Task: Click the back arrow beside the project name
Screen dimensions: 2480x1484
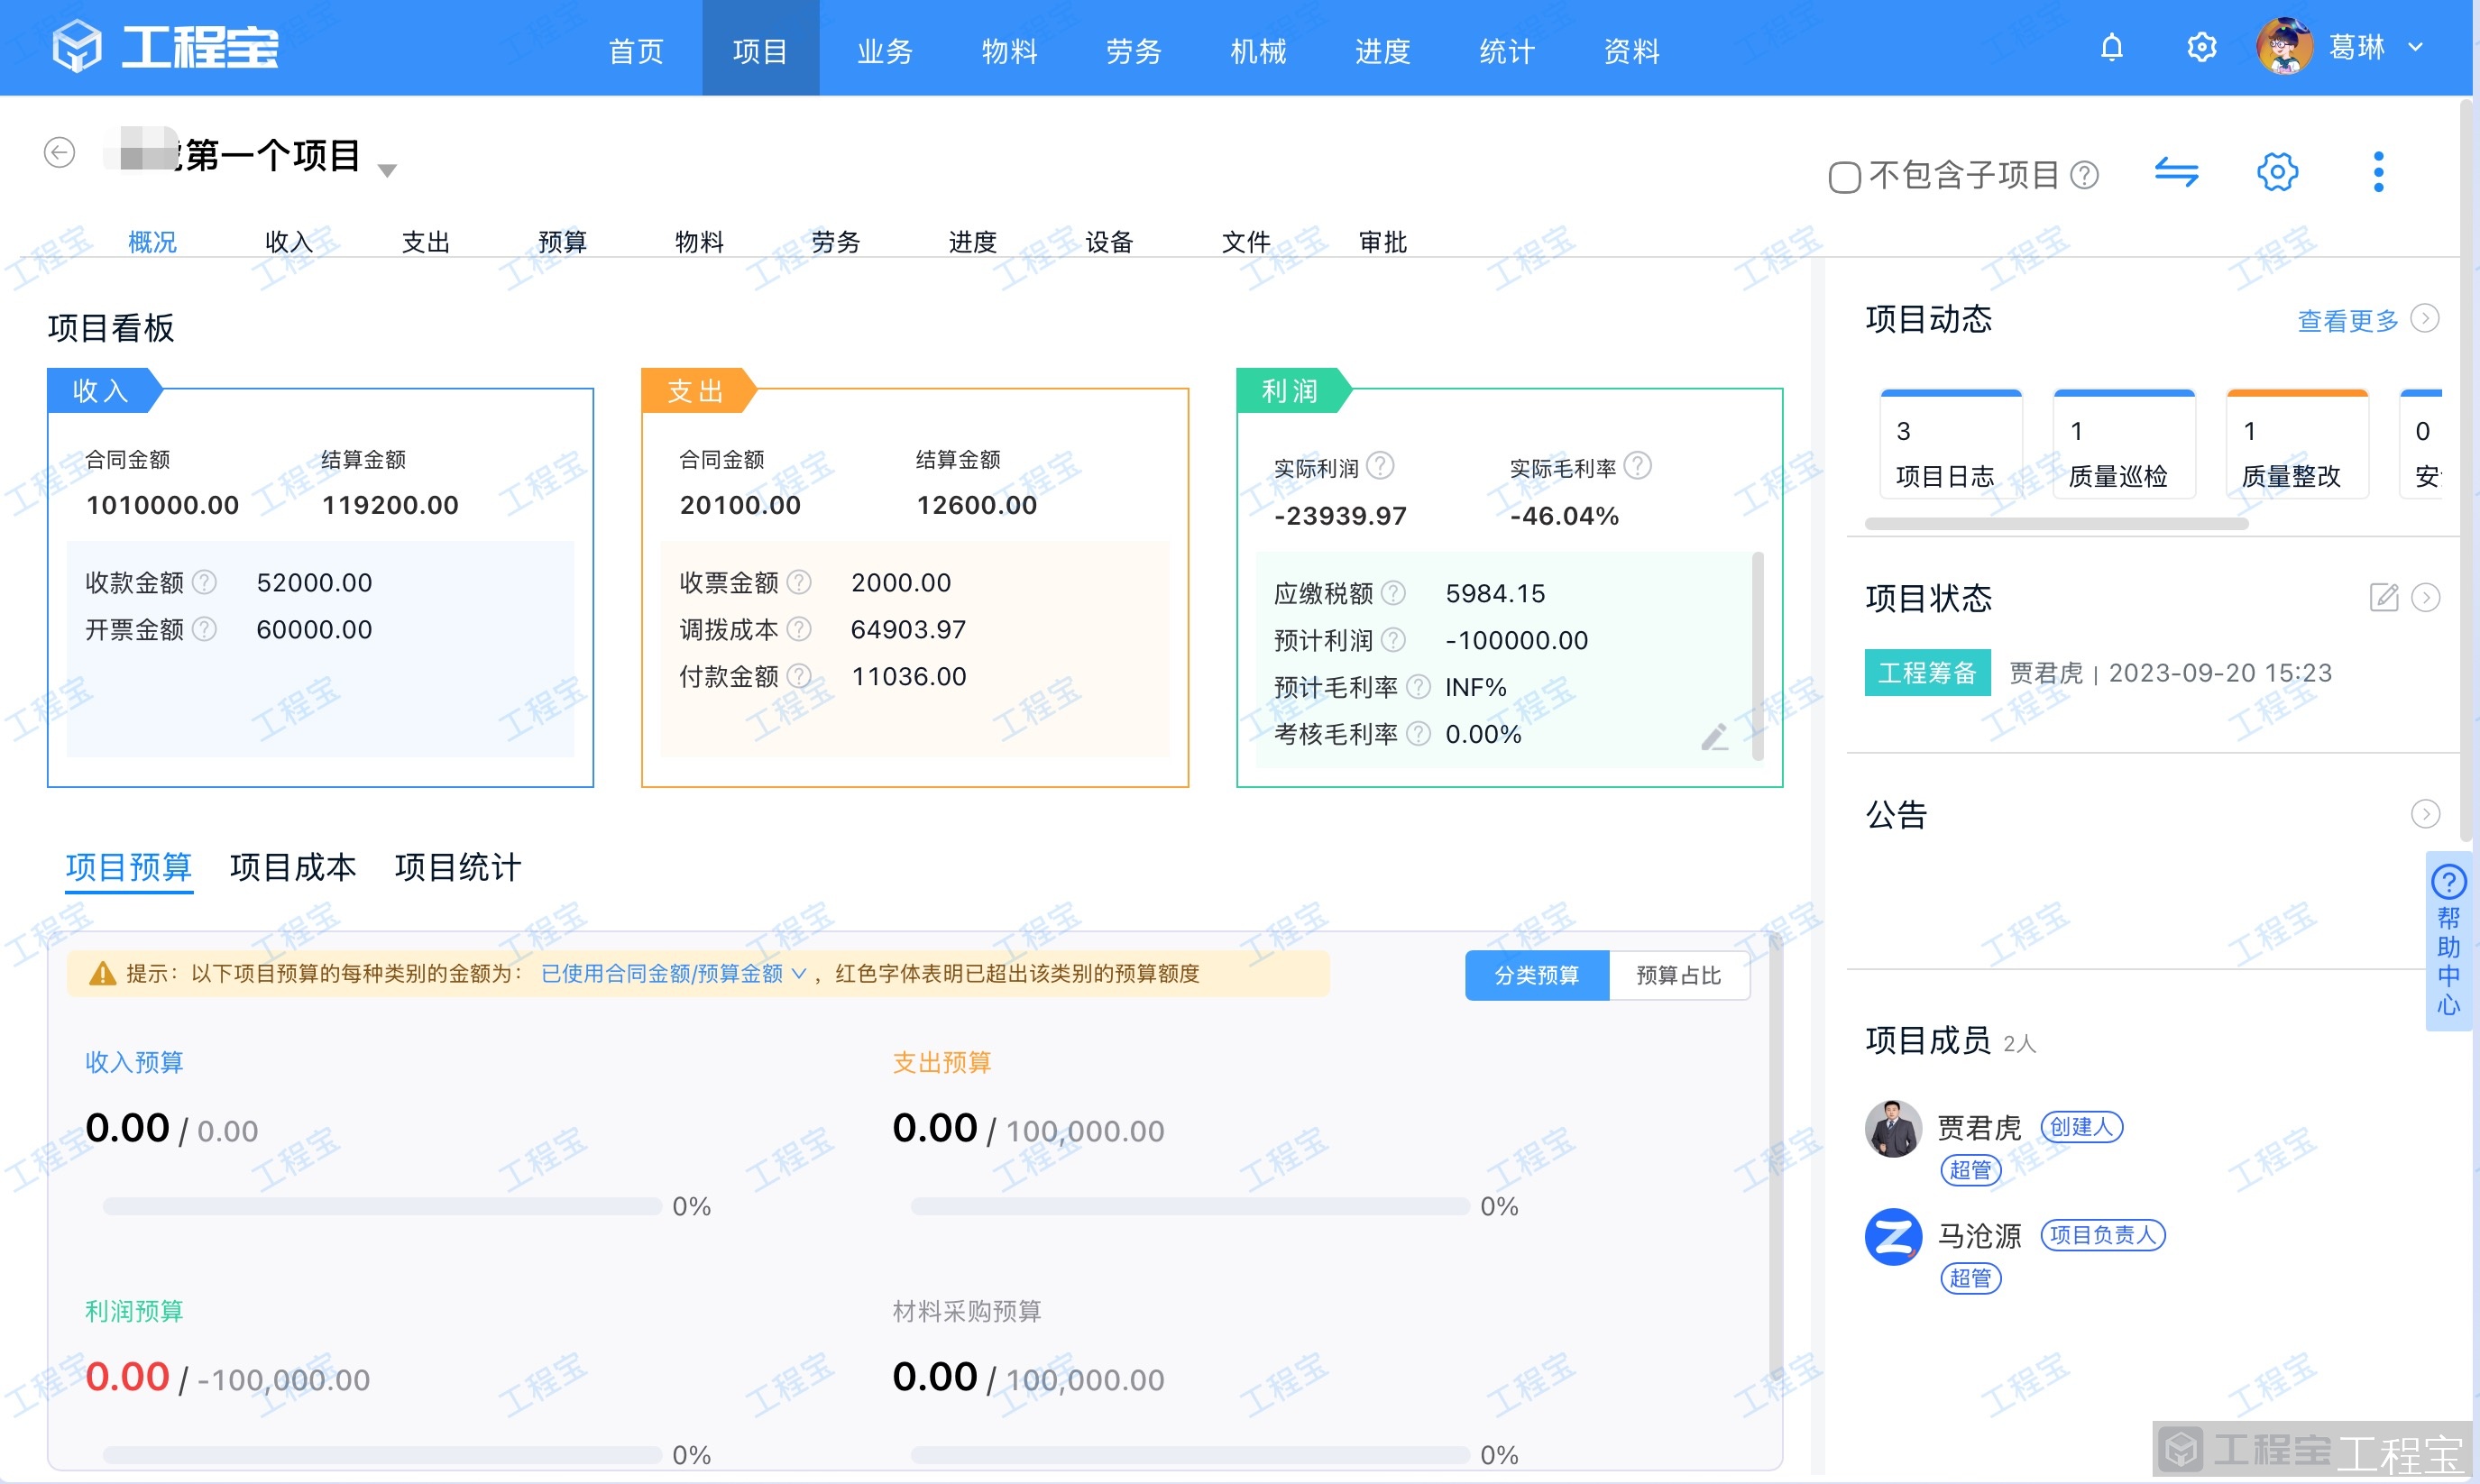Action: pyautogui.click(x=59, y=152)
